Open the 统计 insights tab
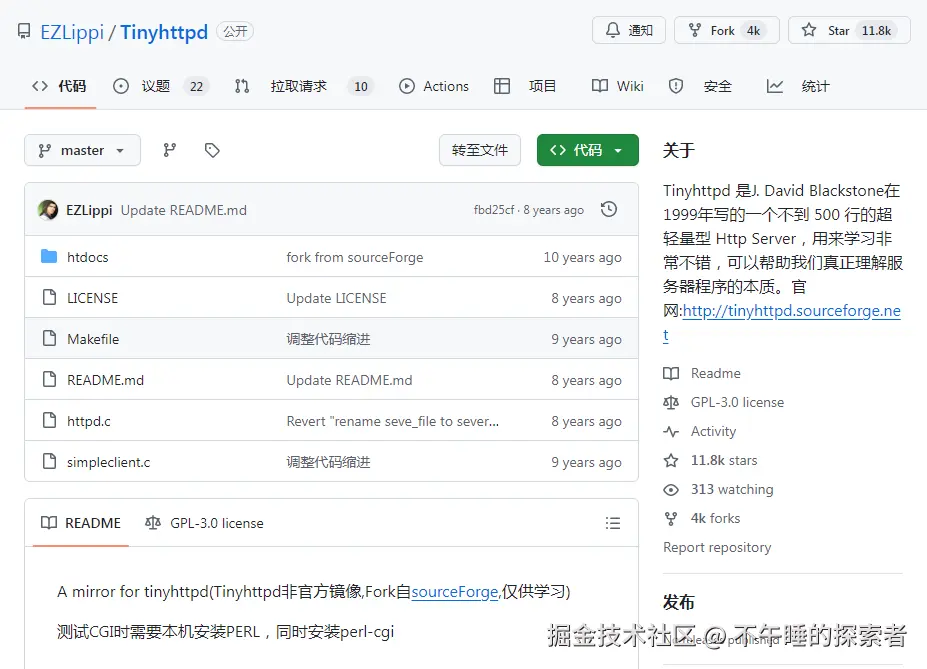This screenshot has height=669, width=927. [x=798, y=86]
